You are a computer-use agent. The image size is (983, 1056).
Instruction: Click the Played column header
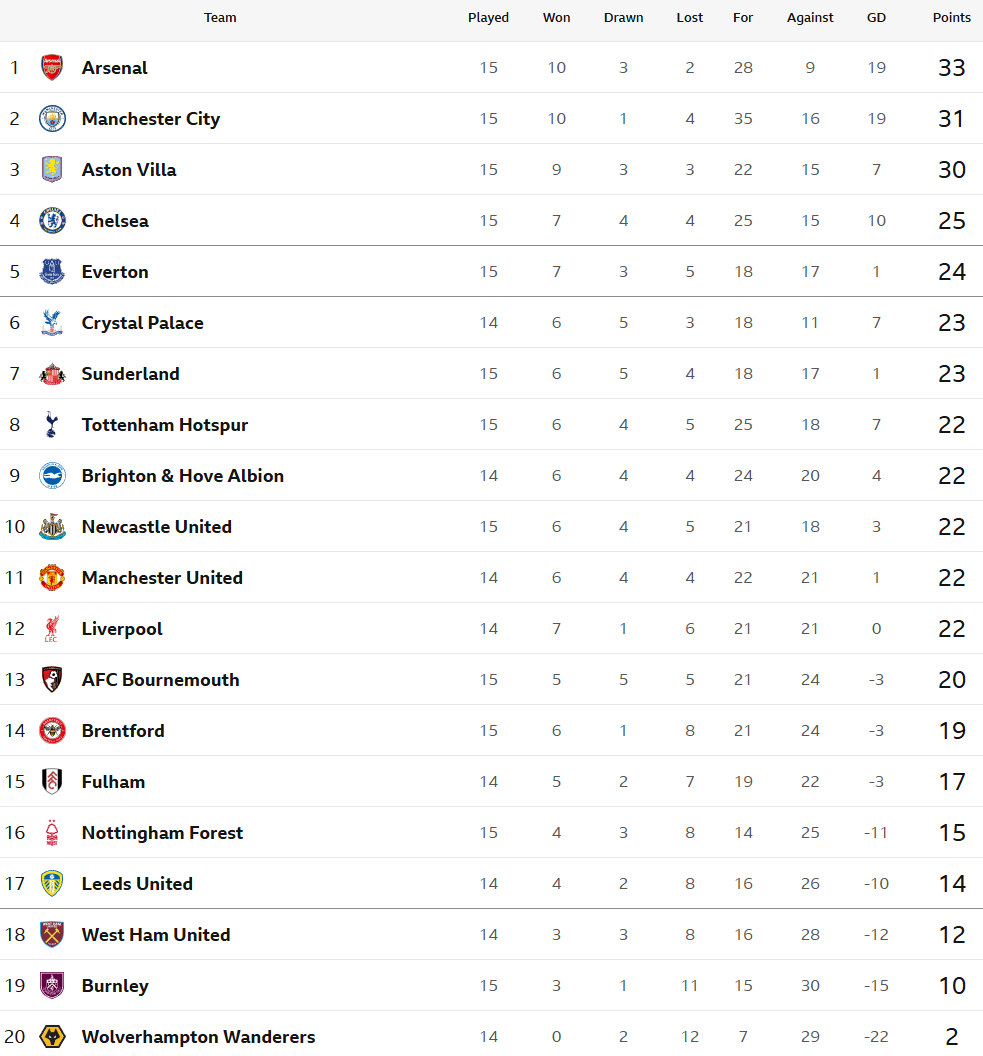point(488,18)
